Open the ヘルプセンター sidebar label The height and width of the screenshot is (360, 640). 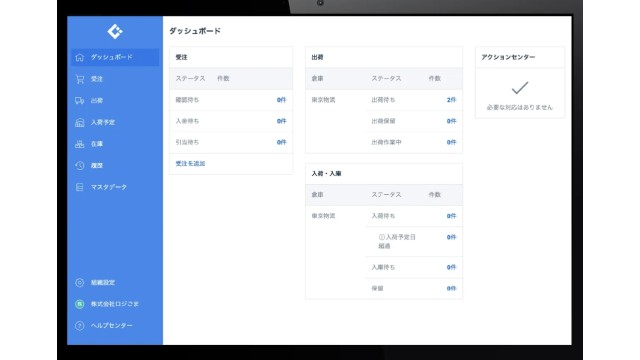[x=111, y=326]
